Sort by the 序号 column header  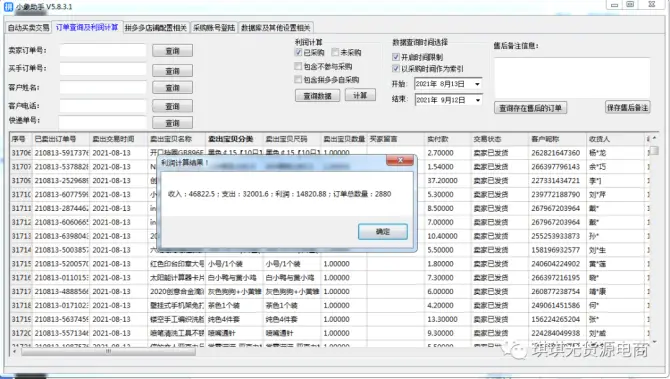21,139
